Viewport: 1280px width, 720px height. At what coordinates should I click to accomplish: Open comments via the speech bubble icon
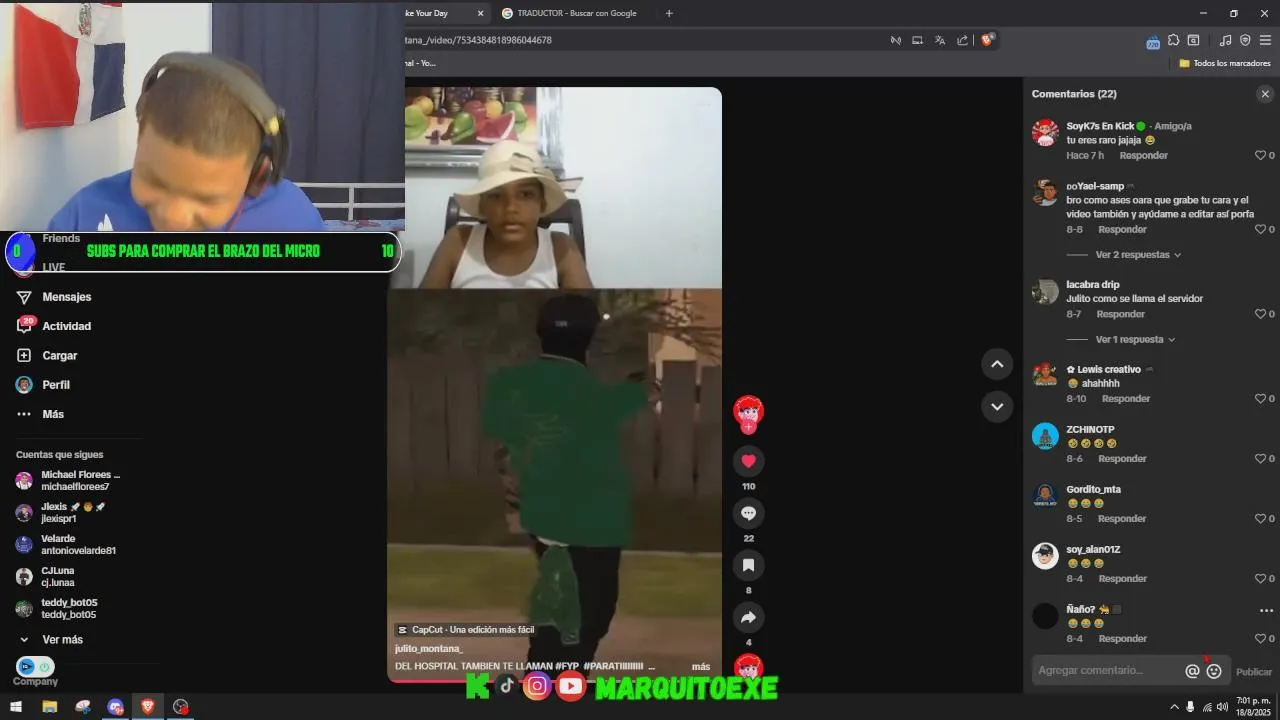(748, 513)
